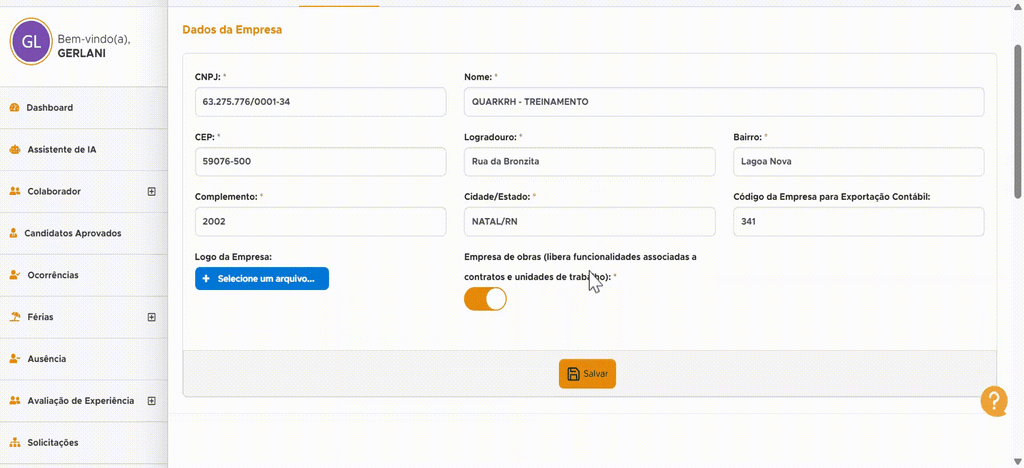Click the Nome field with QUARKRH - TREINAMENTO

(724, 102)
